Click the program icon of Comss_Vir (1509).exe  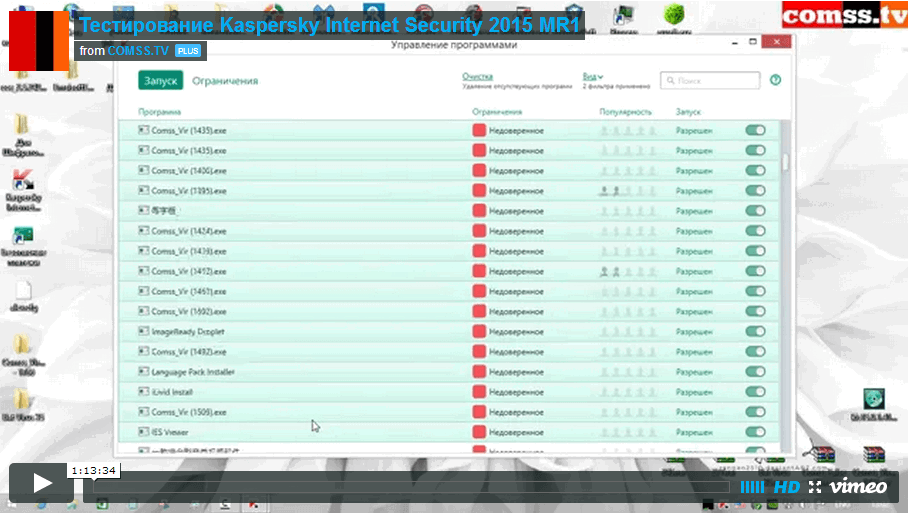144,412
